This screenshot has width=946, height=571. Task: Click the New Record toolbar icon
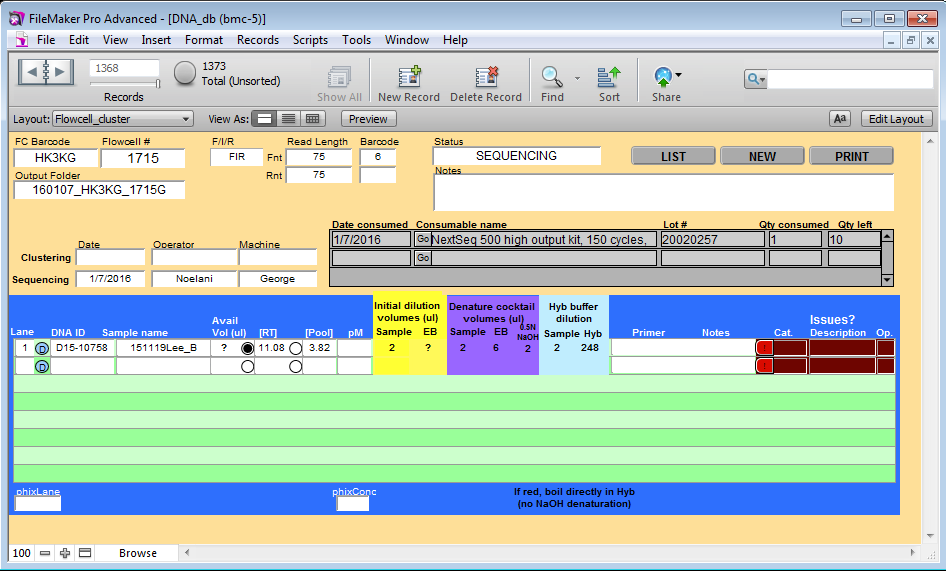click(409, 78)
